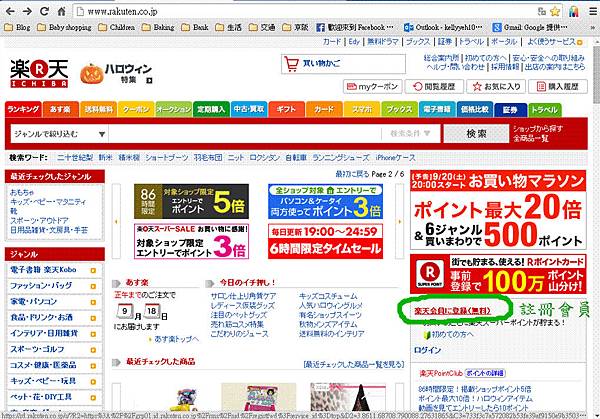The image size is (600, 419).
Task: Expand 家電・パソコン genre arrow
Action: pos(93,302)
